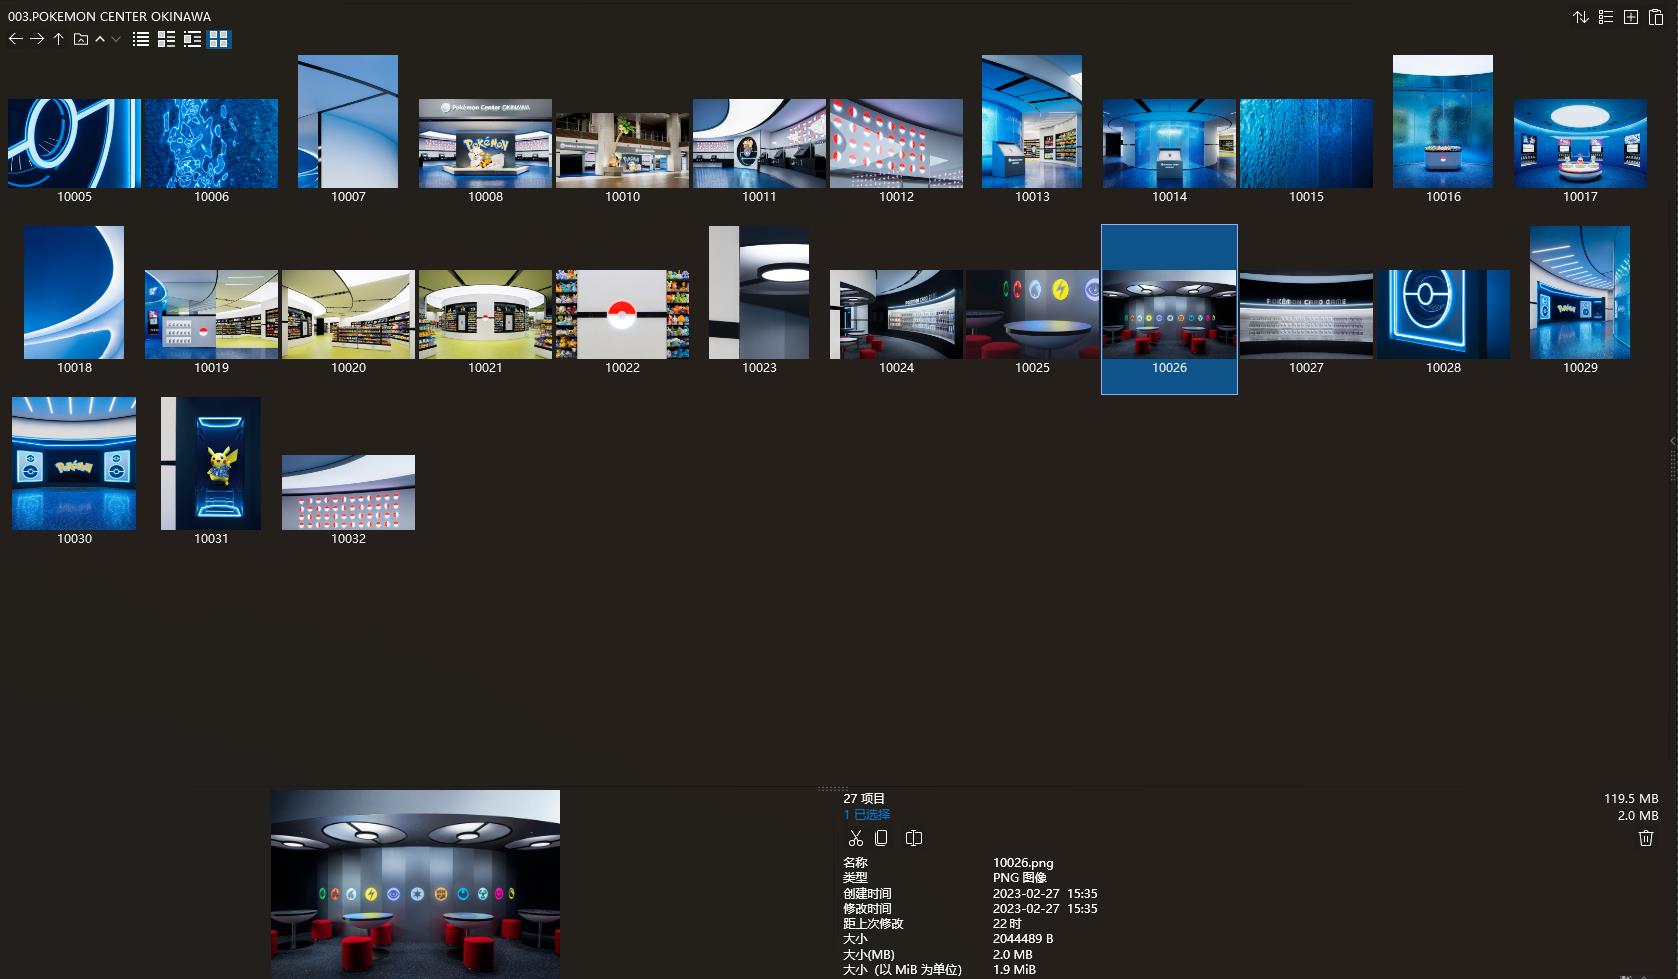
Task: Select thumbnail 10028
Action: 1443,314
